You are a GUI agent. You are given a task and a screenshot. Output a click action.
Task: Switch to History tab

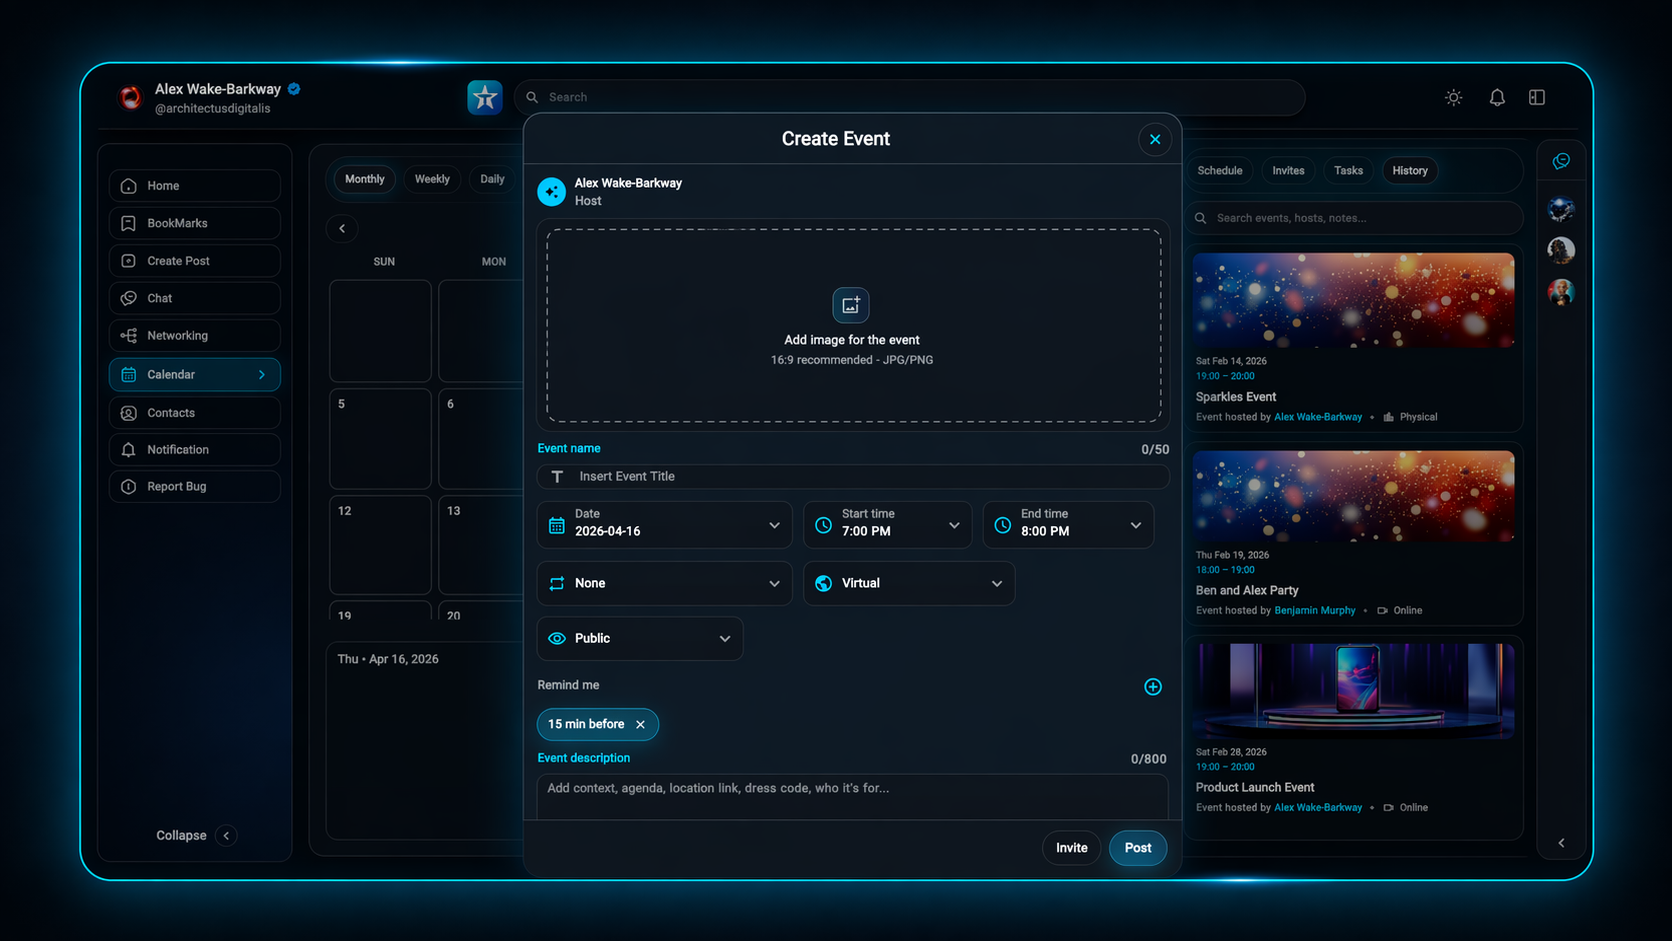click(x=1410, y=171)
